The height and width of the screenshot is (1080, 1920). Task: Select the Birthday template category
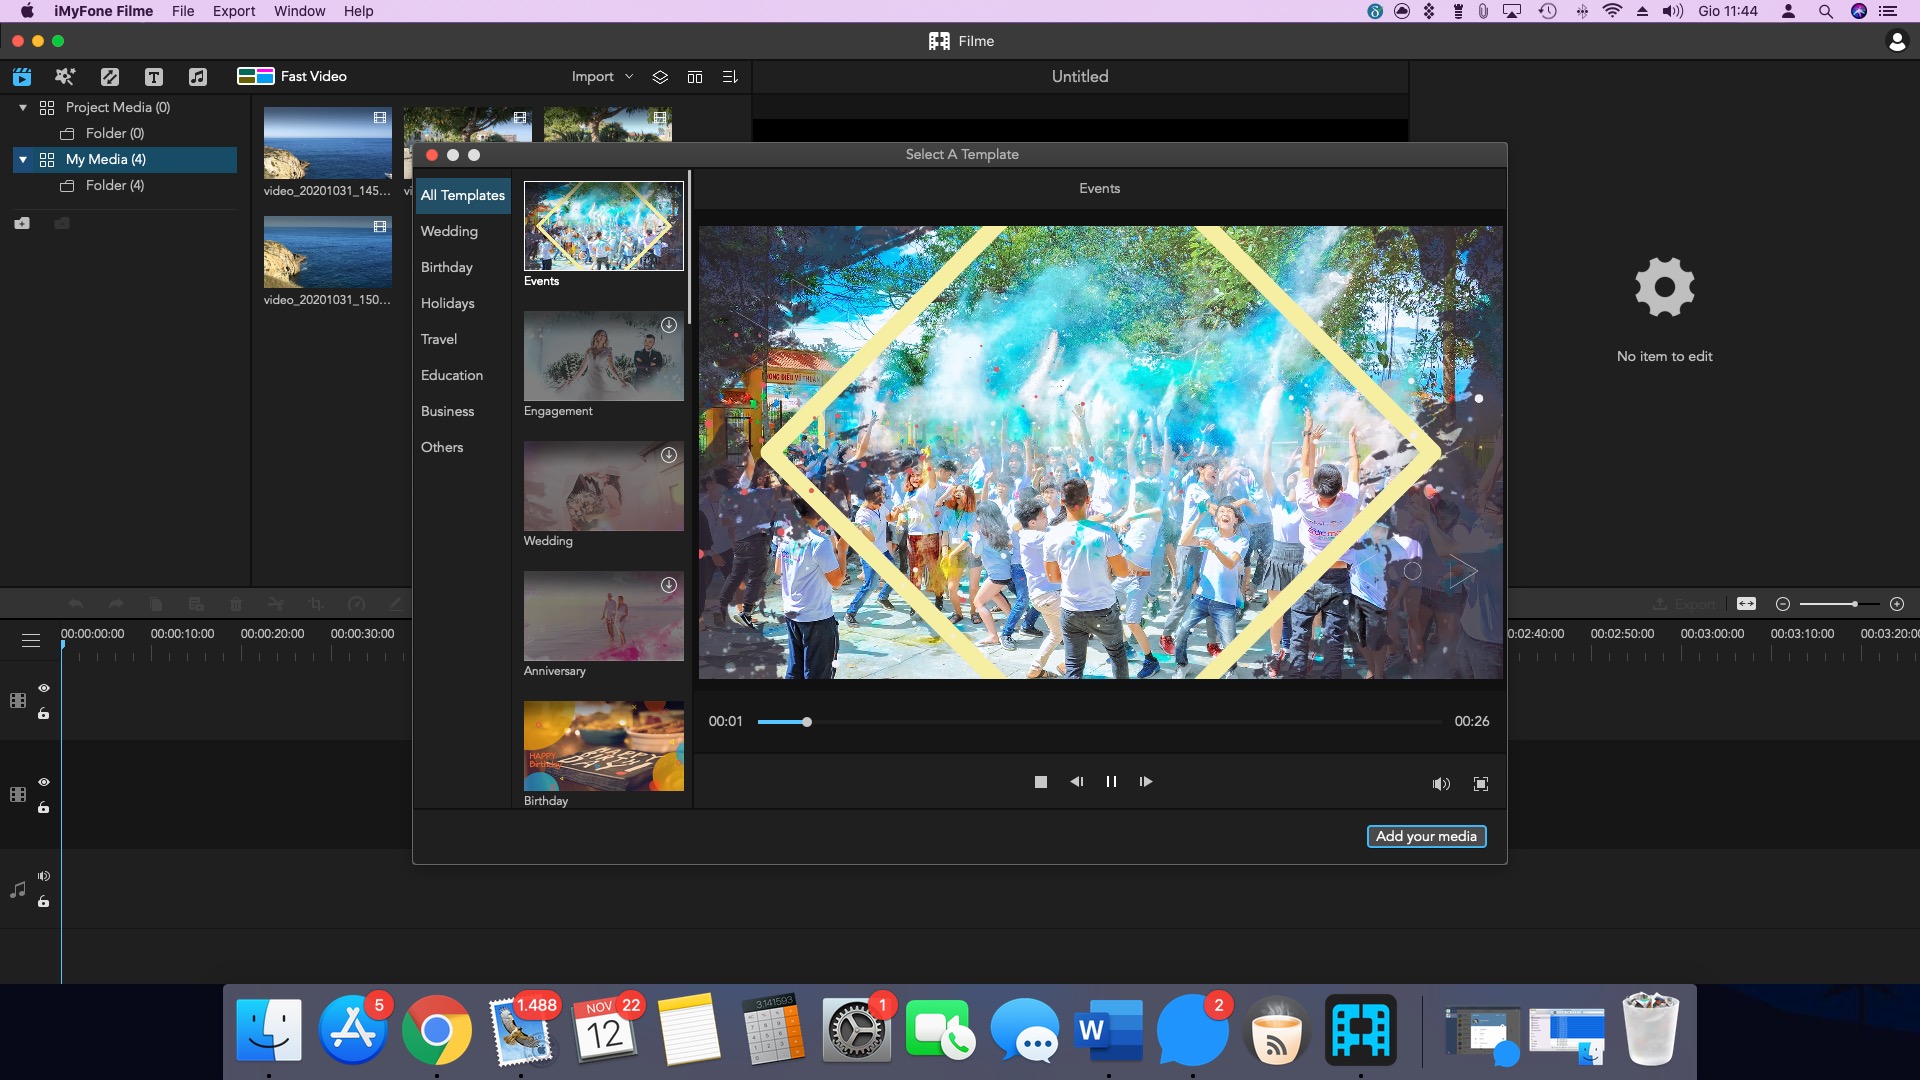(446, 267)
